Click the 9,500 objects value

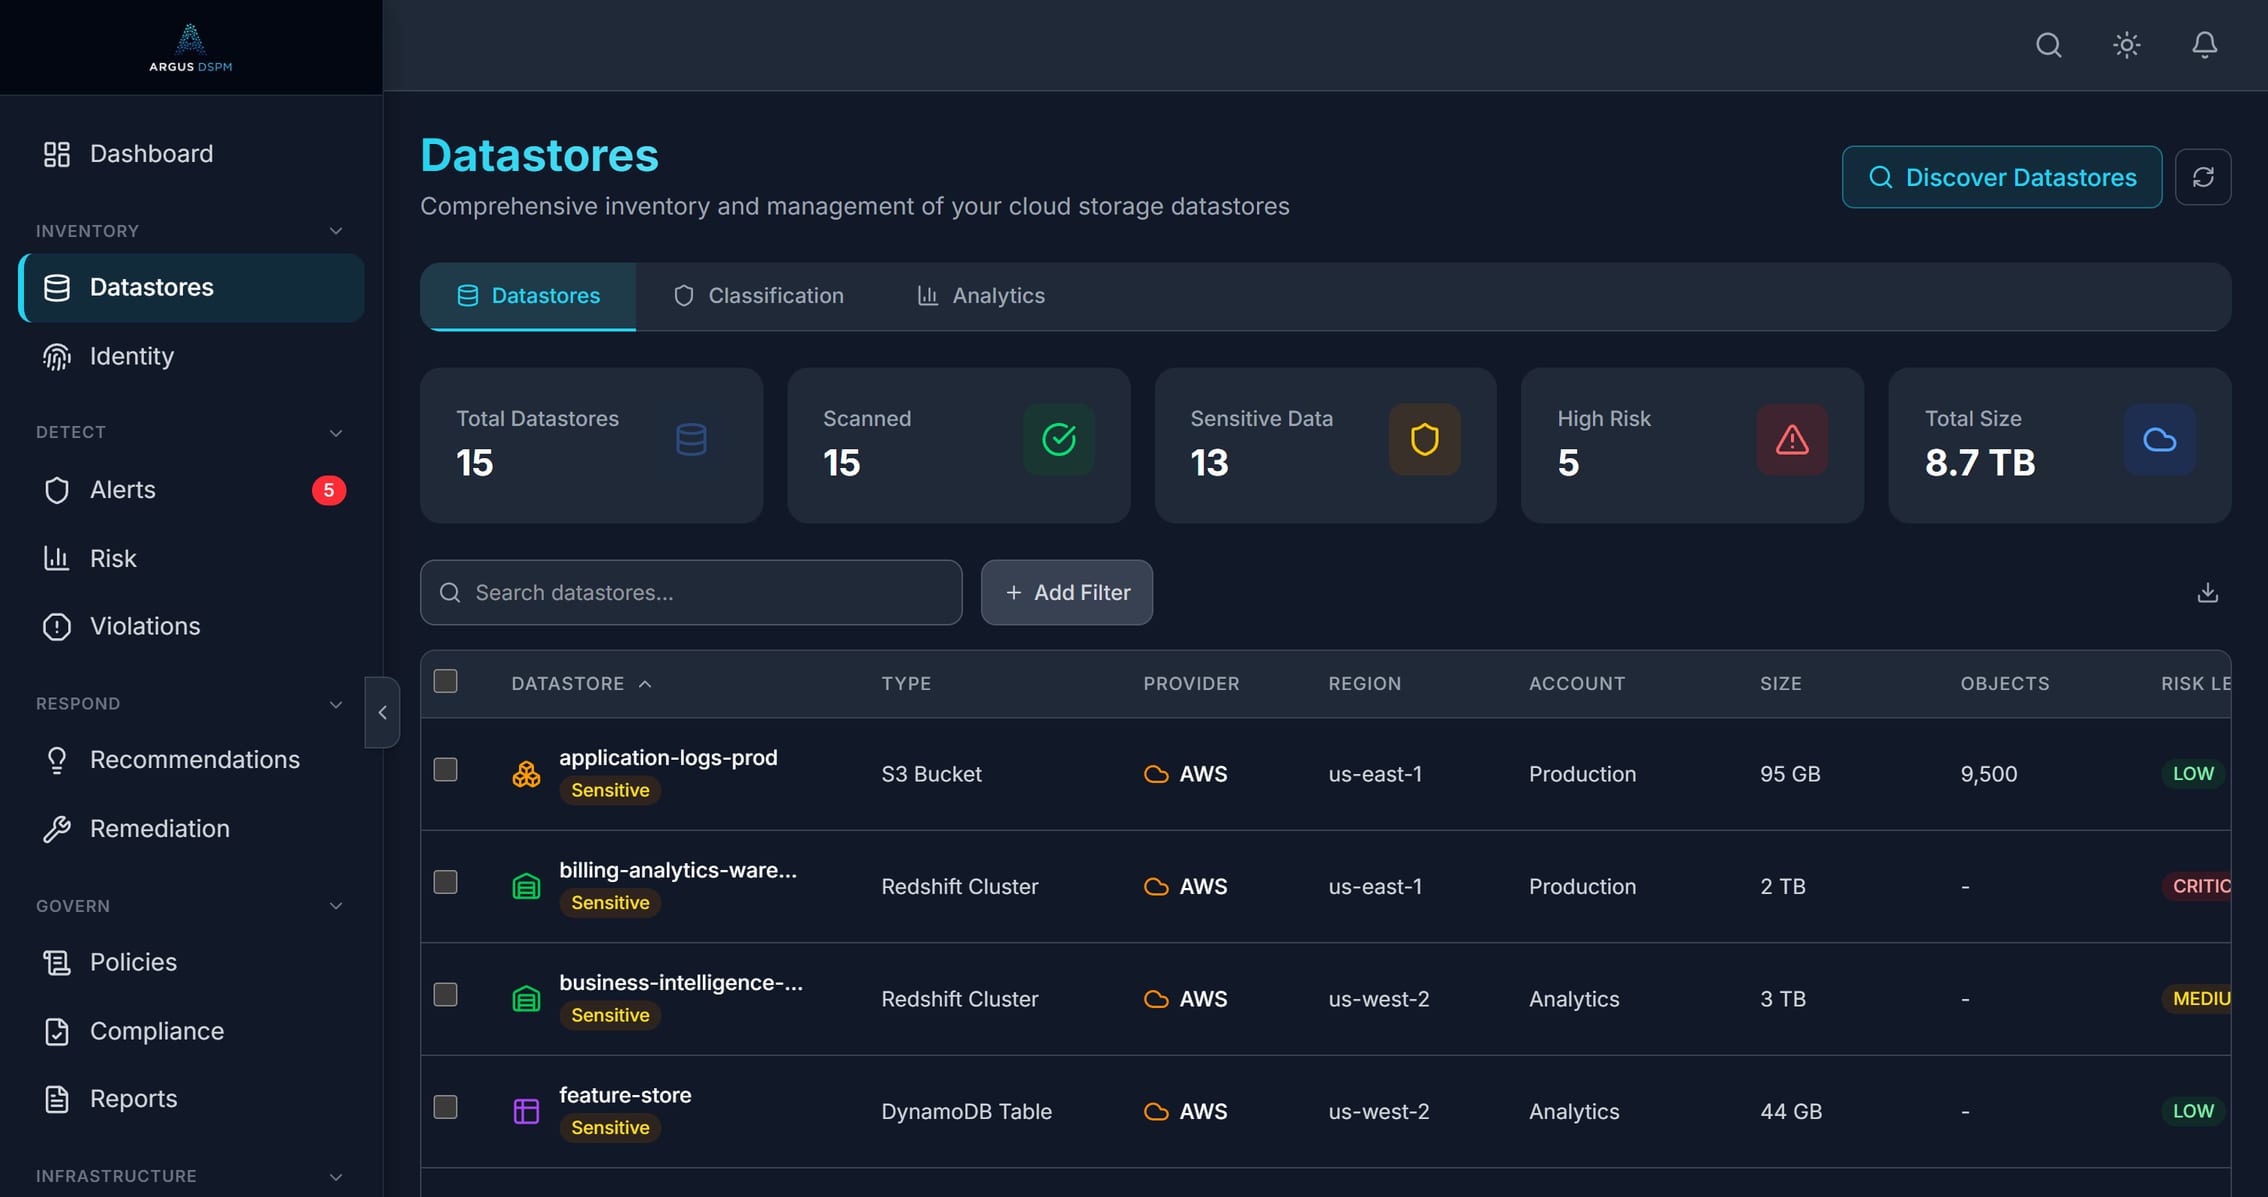[x=1989, y=774]
